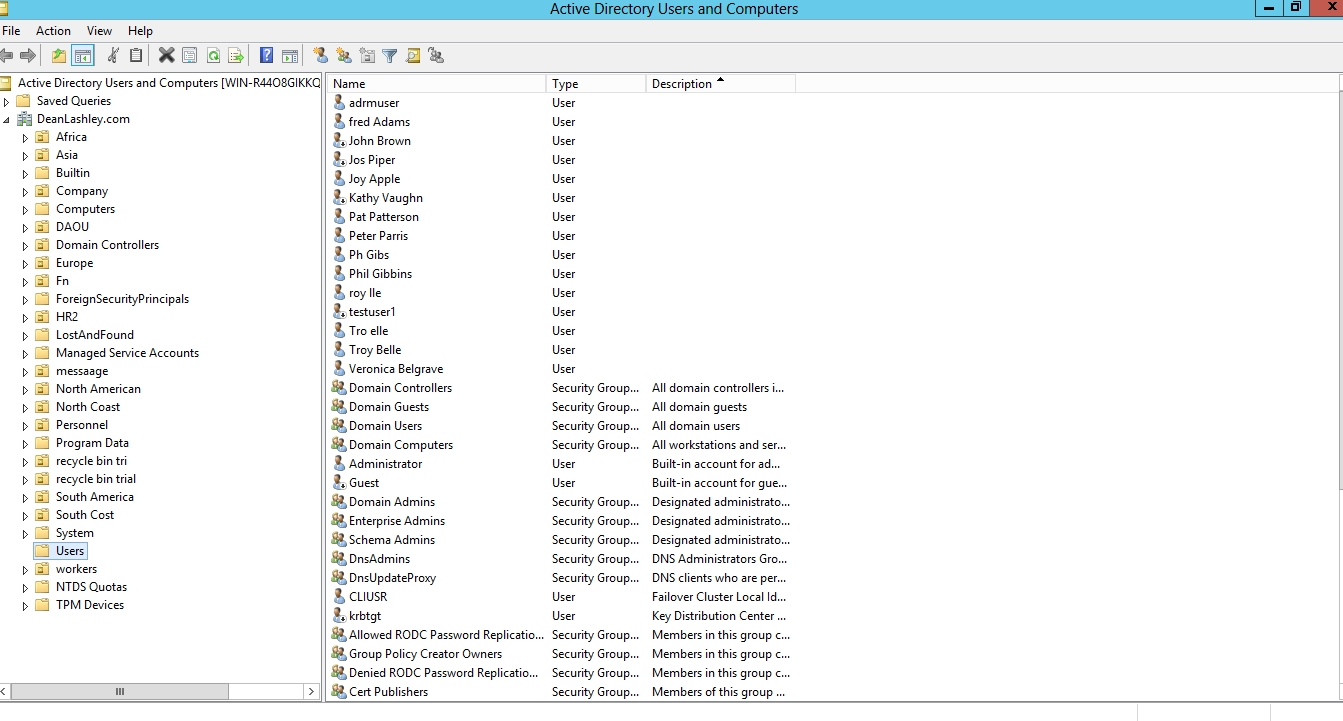Open the Action menu
Screen dimensions: 1343x721
coord(53,31)
